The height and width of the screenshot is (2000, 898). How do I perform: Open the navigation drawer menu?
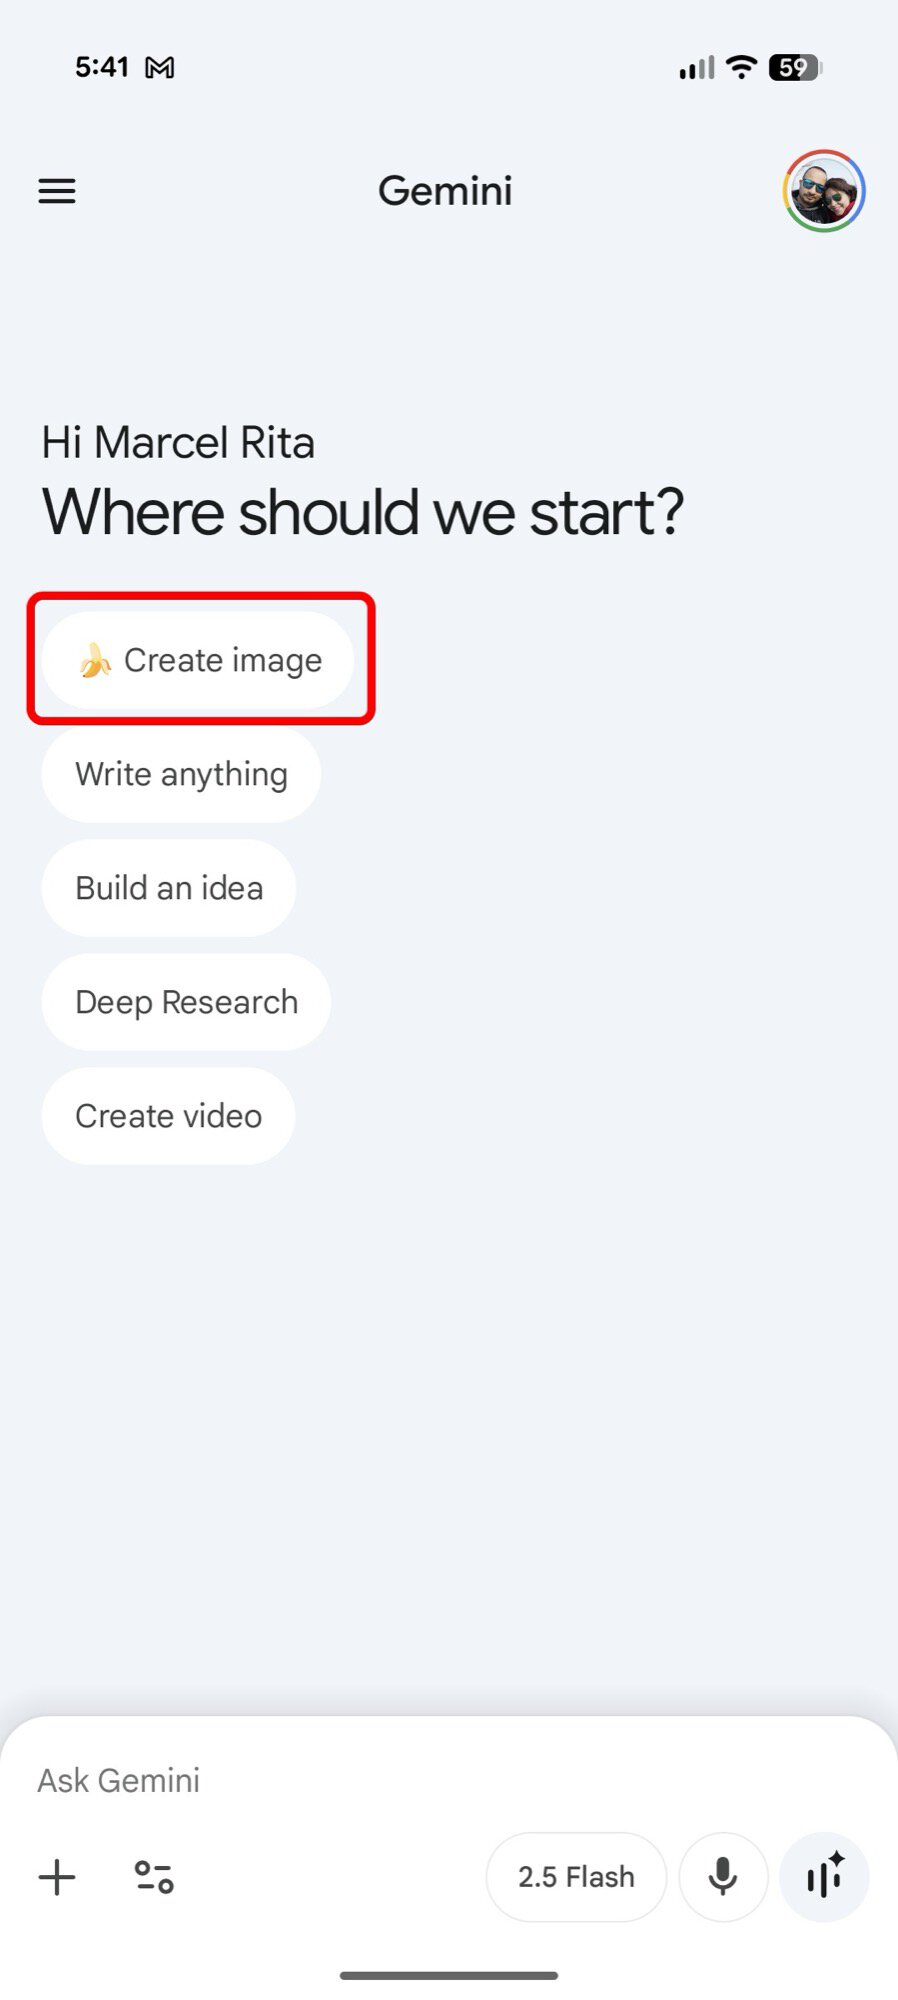(56, 190)
